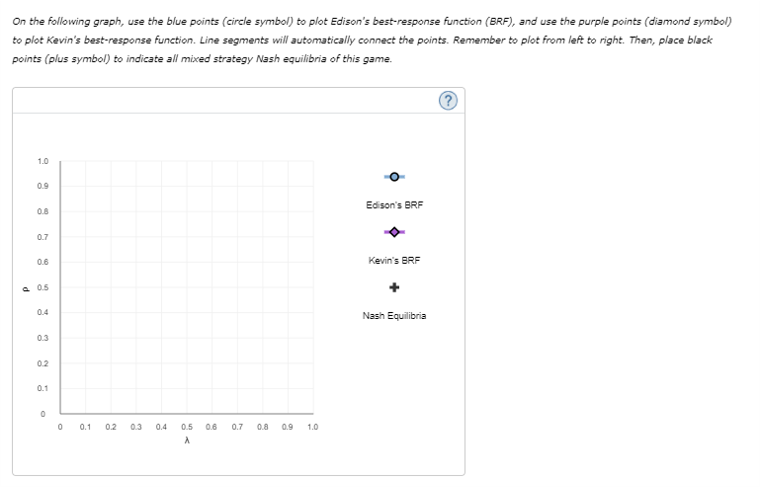The width and height of the screenshot is (760, 487).
Task: Click the 0.2 label on the P axis
Action: [x=43, y=363]
